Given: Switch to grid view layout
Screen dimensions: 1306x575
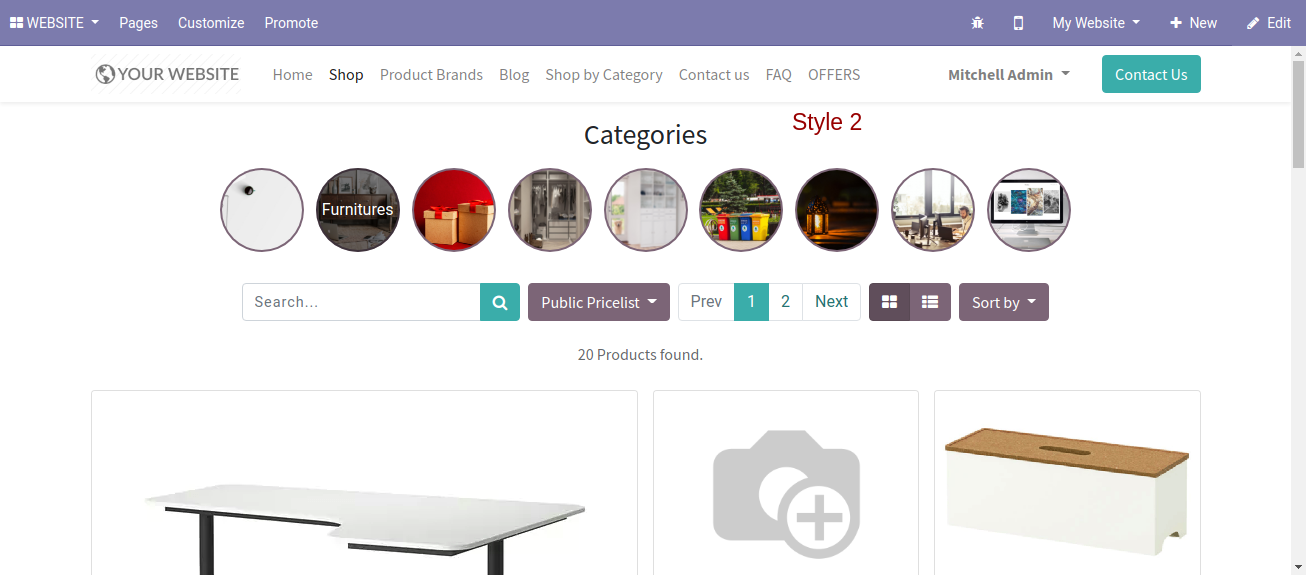Looking at the screenshot, I should coord(889,302).
